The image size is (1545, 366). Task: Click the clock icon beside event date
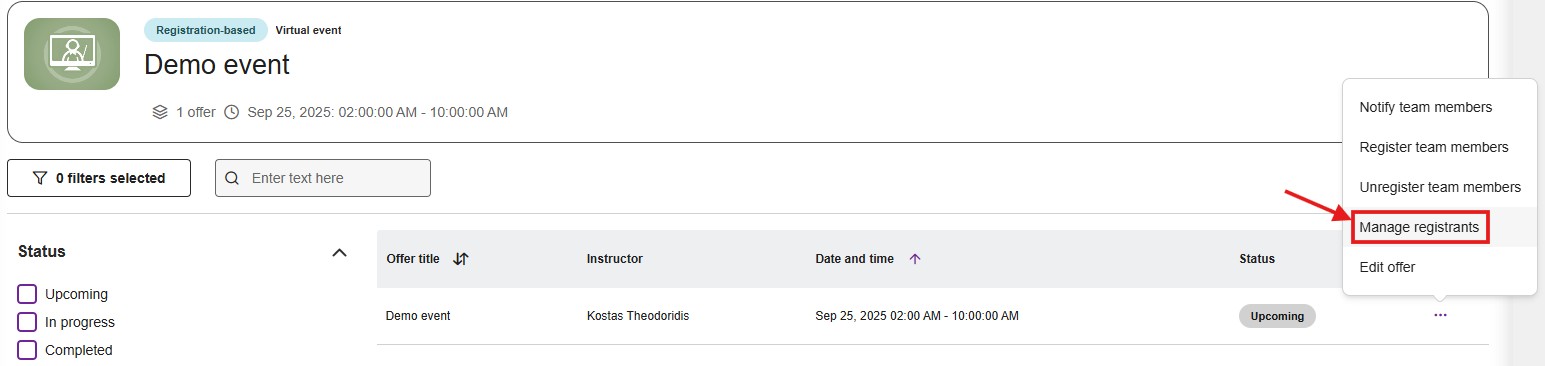[x=232, y=112]
